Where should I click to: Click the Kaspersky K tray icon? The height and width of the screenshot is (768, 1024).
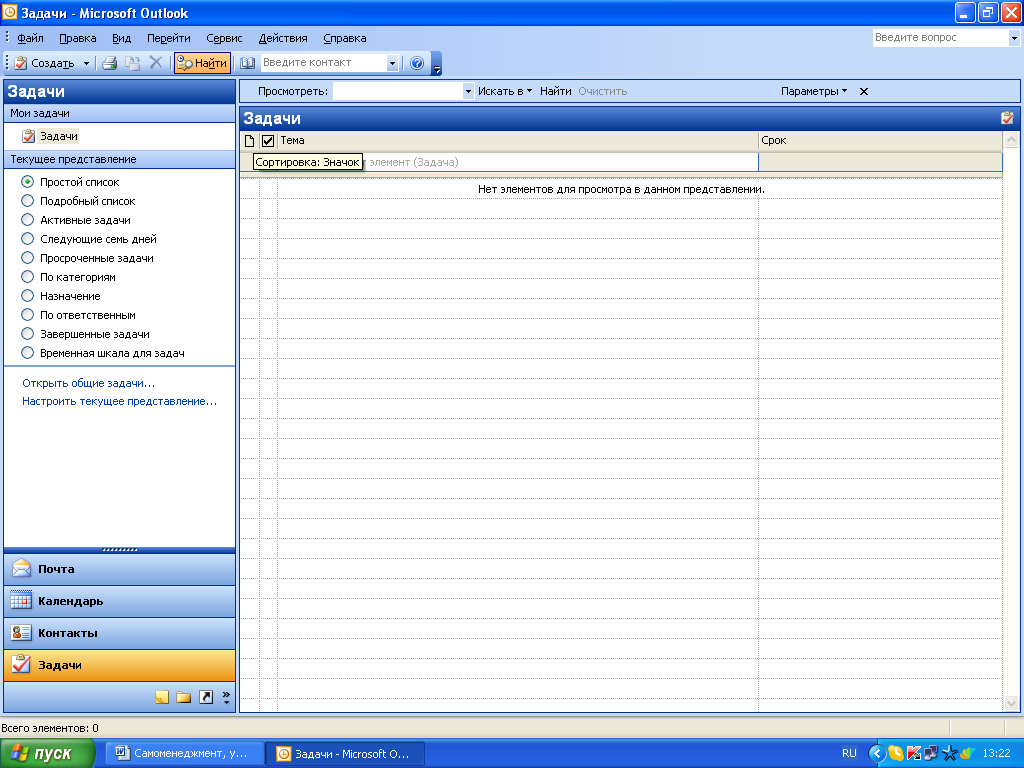[914, 754]
